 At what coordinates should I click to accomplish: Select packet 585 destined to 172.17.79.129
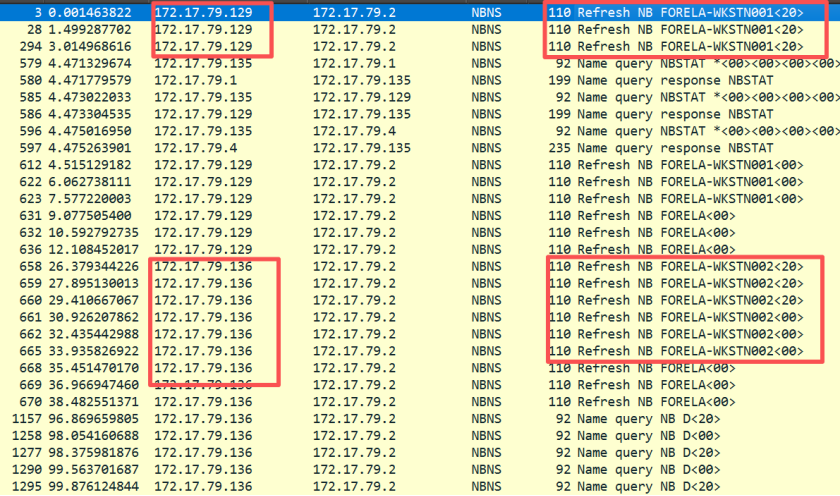(x=420, y=97)
